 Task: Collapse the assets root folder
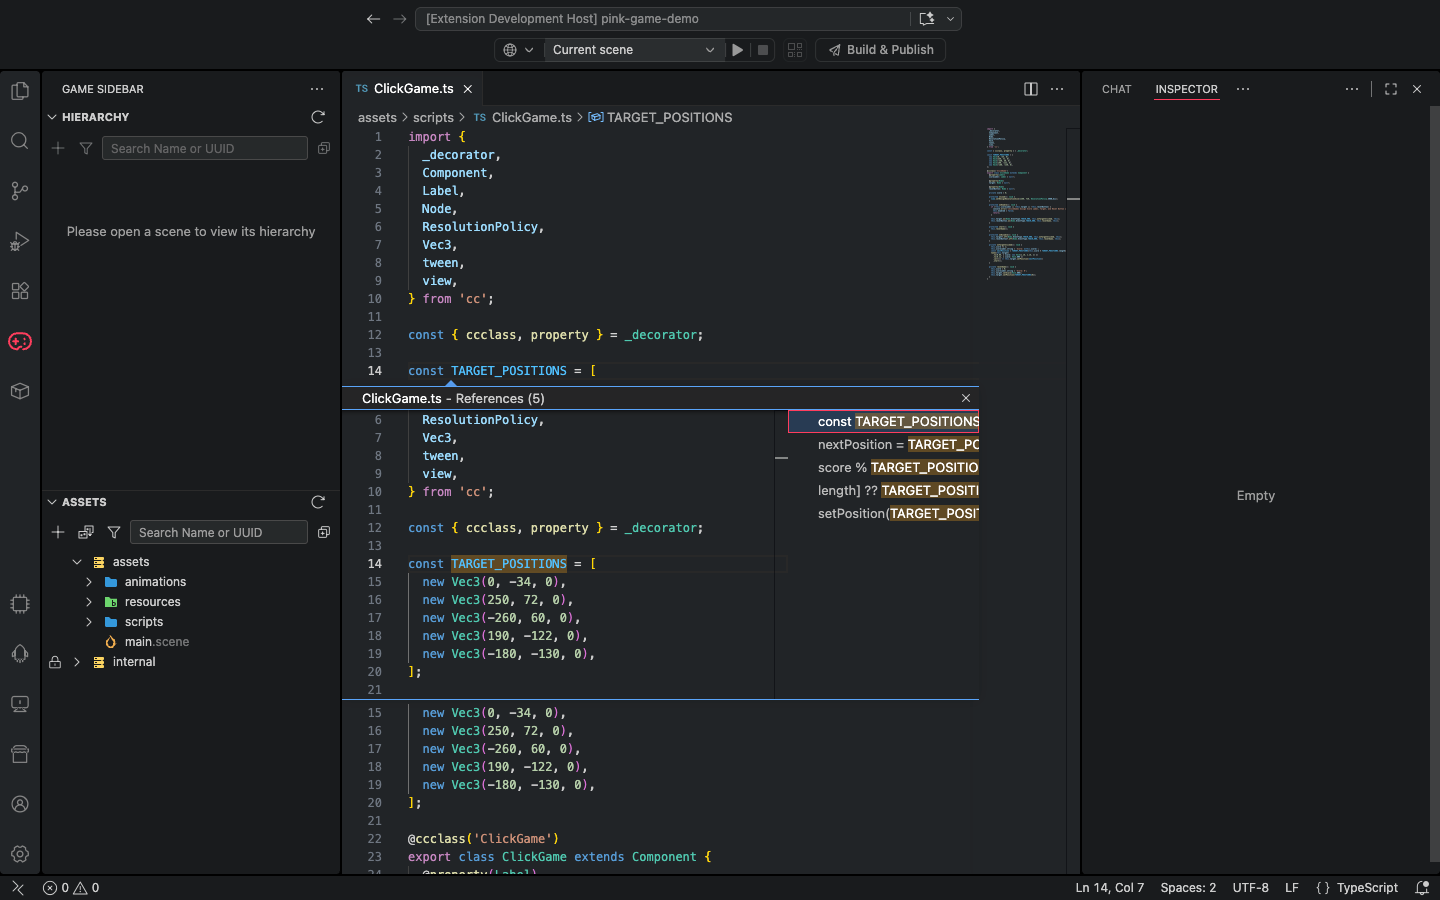click(x=77, y=562)
